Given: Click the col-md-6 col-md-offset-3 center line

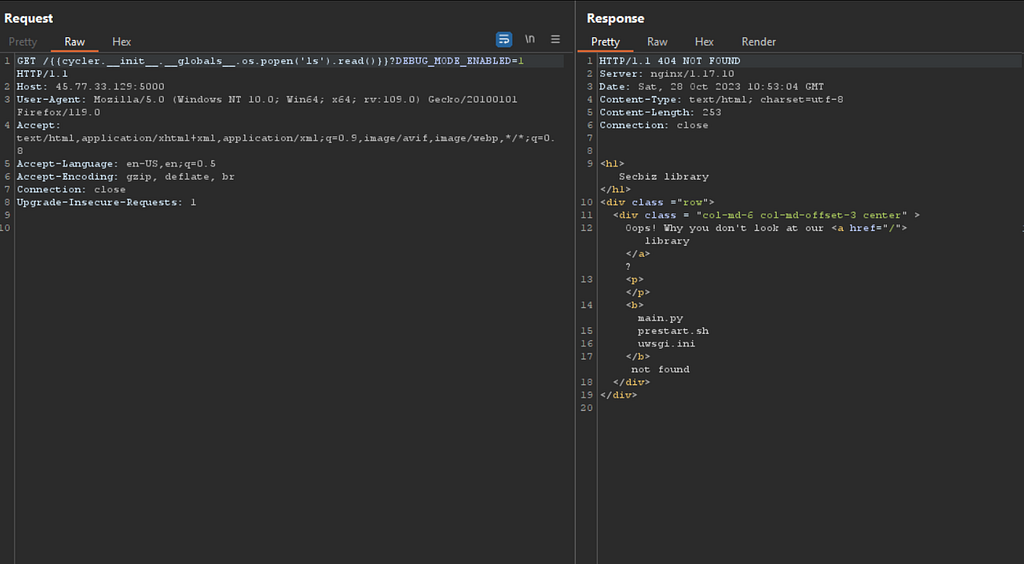Looking at the screenshot, I should [767, 215].
